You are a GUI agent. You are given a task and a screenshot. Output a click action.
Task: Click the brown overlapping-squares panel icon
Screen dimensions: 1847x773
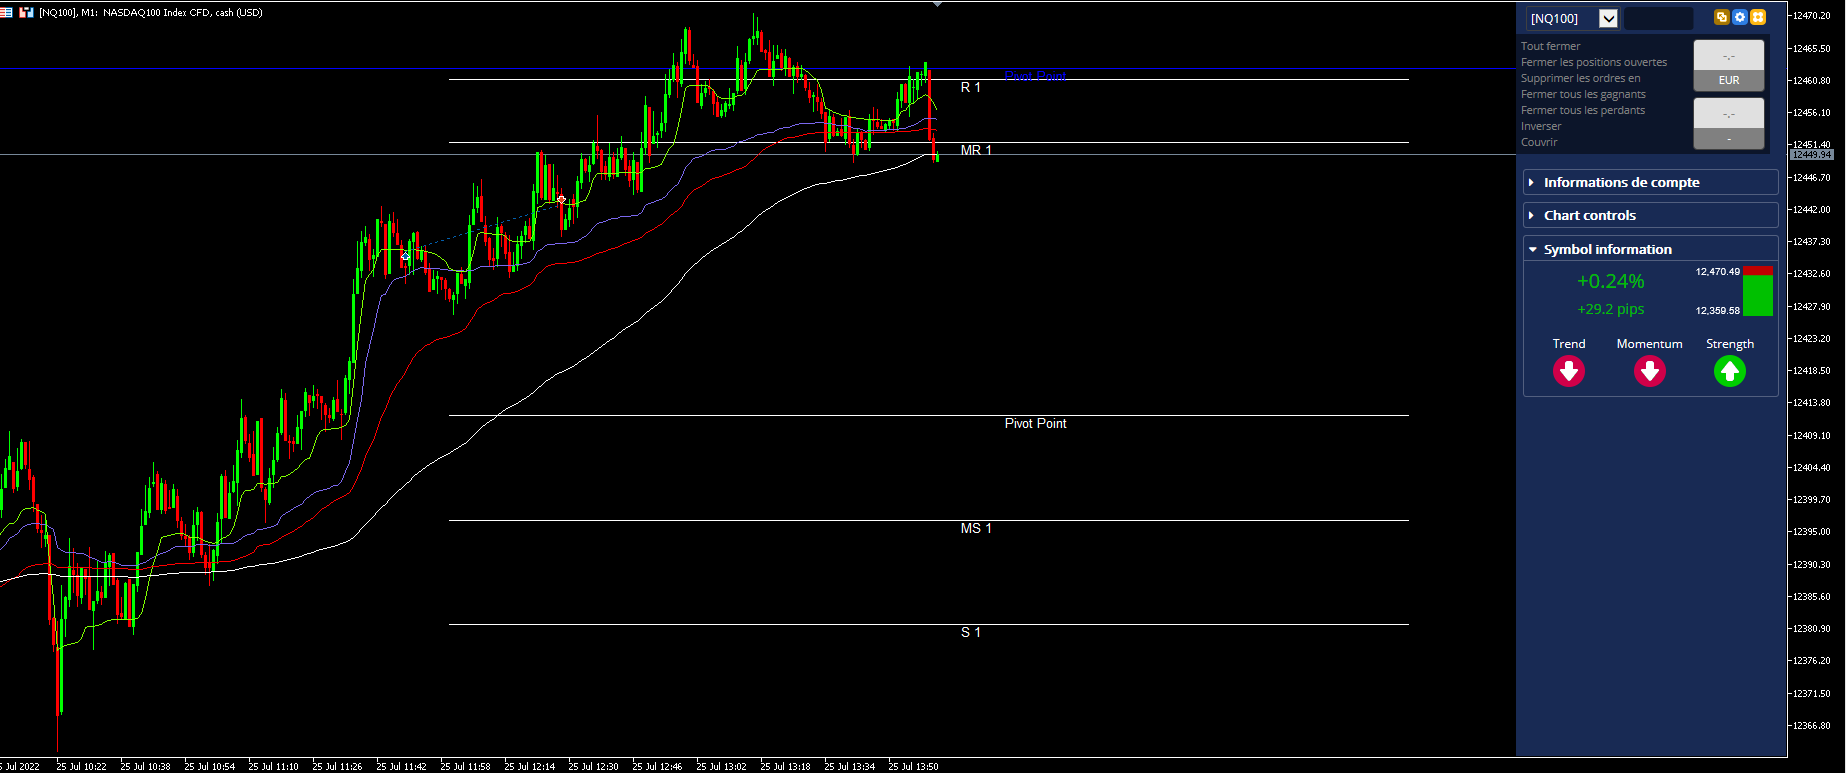point(1721,17)
